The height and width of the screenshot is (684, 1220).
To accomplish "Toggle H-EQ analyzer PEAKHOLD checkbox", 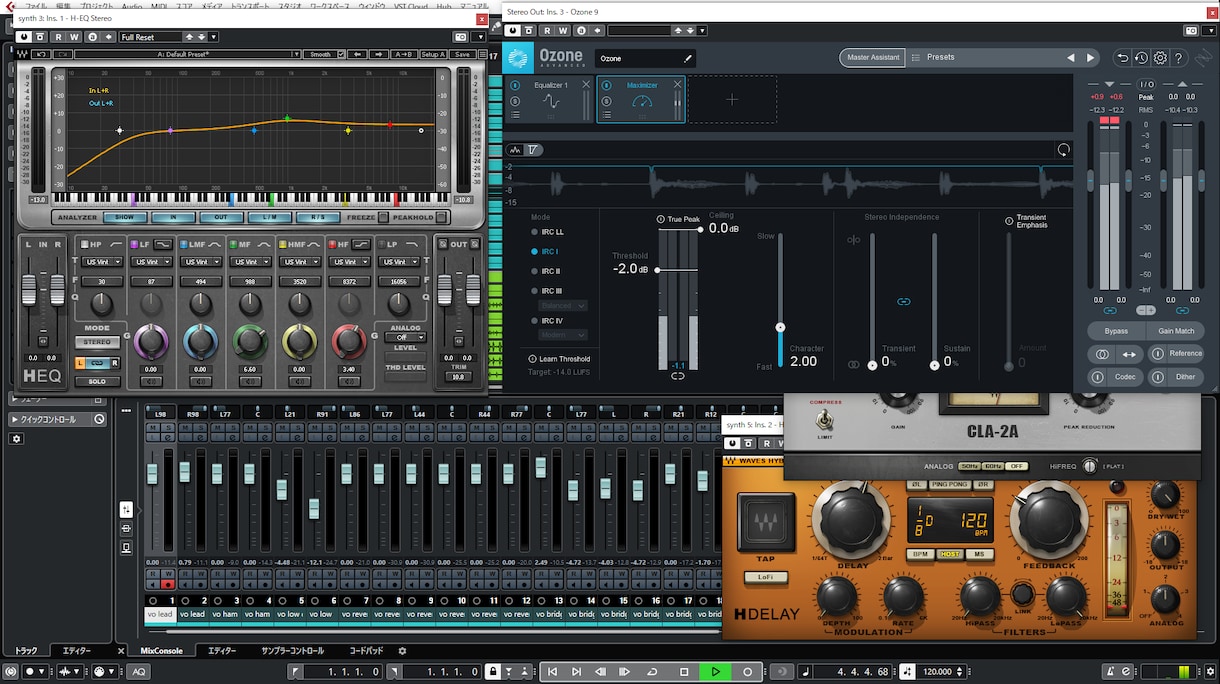I will pos(439,217).
